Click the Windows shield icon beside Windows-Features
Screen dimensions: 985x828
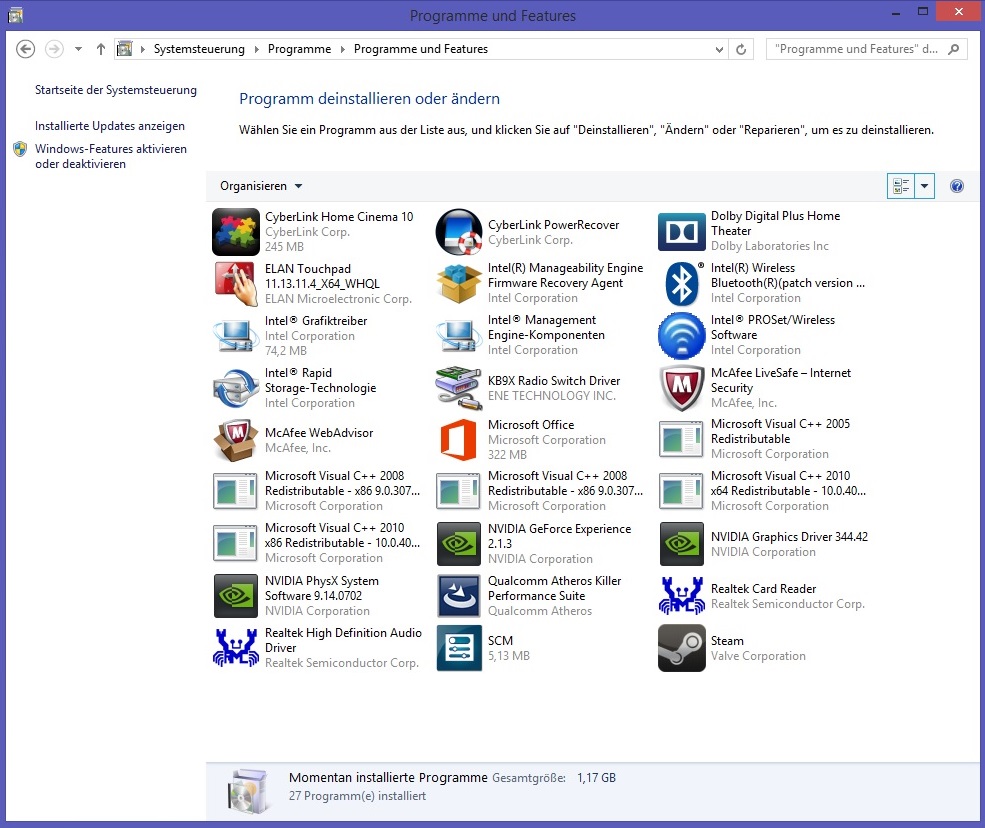pyautogui.click(x=20, y=149)
